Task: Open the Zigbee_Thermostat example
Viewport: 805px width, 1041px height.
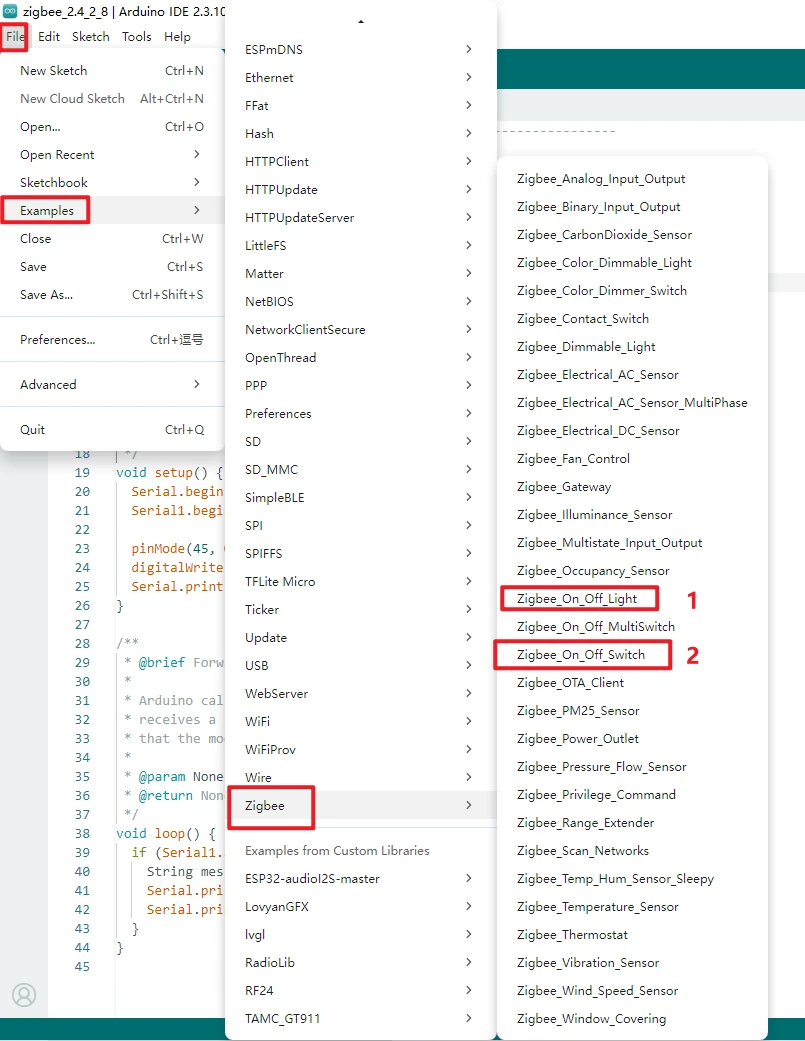Action: click(x=632, y=934)
